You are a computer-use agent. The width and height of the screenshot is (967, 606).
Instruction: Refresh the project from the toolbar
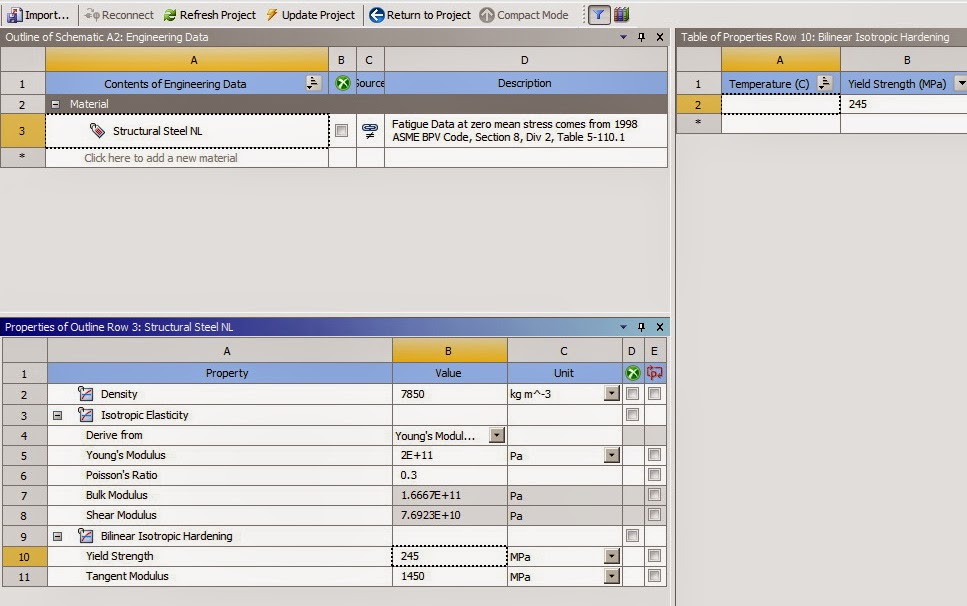pyautogui.click(x=210, y=15)
